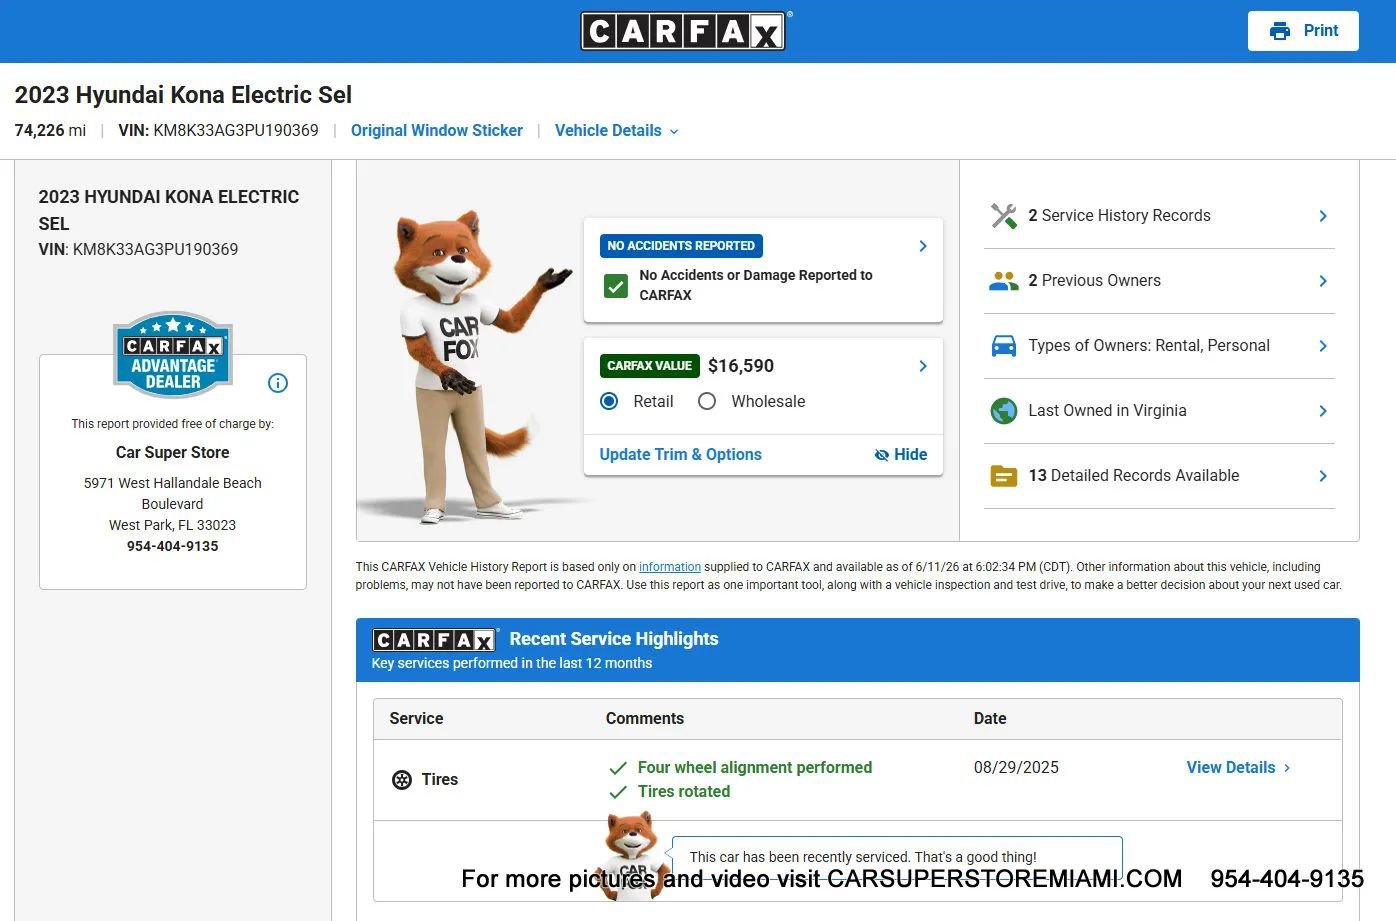Expand Types of Owners chevron
Image resolution: width=1396 pixels, height=921 pixels.
click(1323, 346)
